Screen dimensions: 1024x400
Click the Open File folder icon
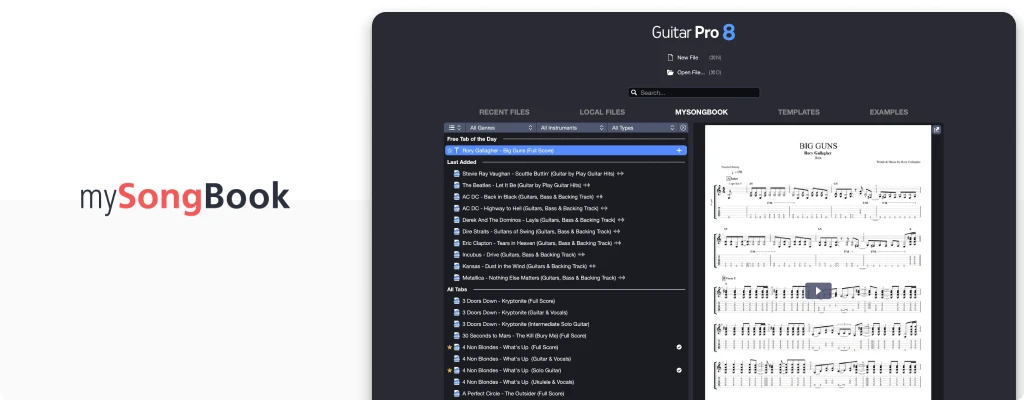(x=670, y=73)
